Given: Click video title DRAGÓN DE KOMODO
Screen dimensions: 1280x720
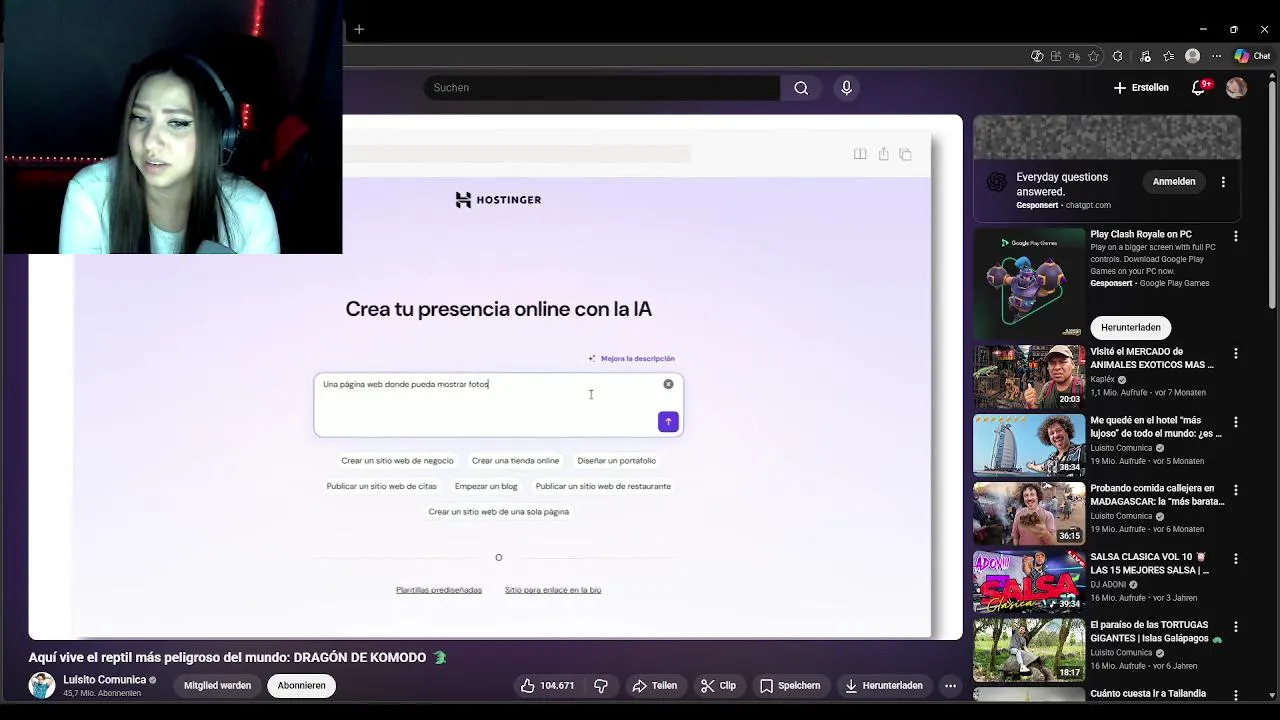Looking at the screenshot, I should tap(237, 658).
